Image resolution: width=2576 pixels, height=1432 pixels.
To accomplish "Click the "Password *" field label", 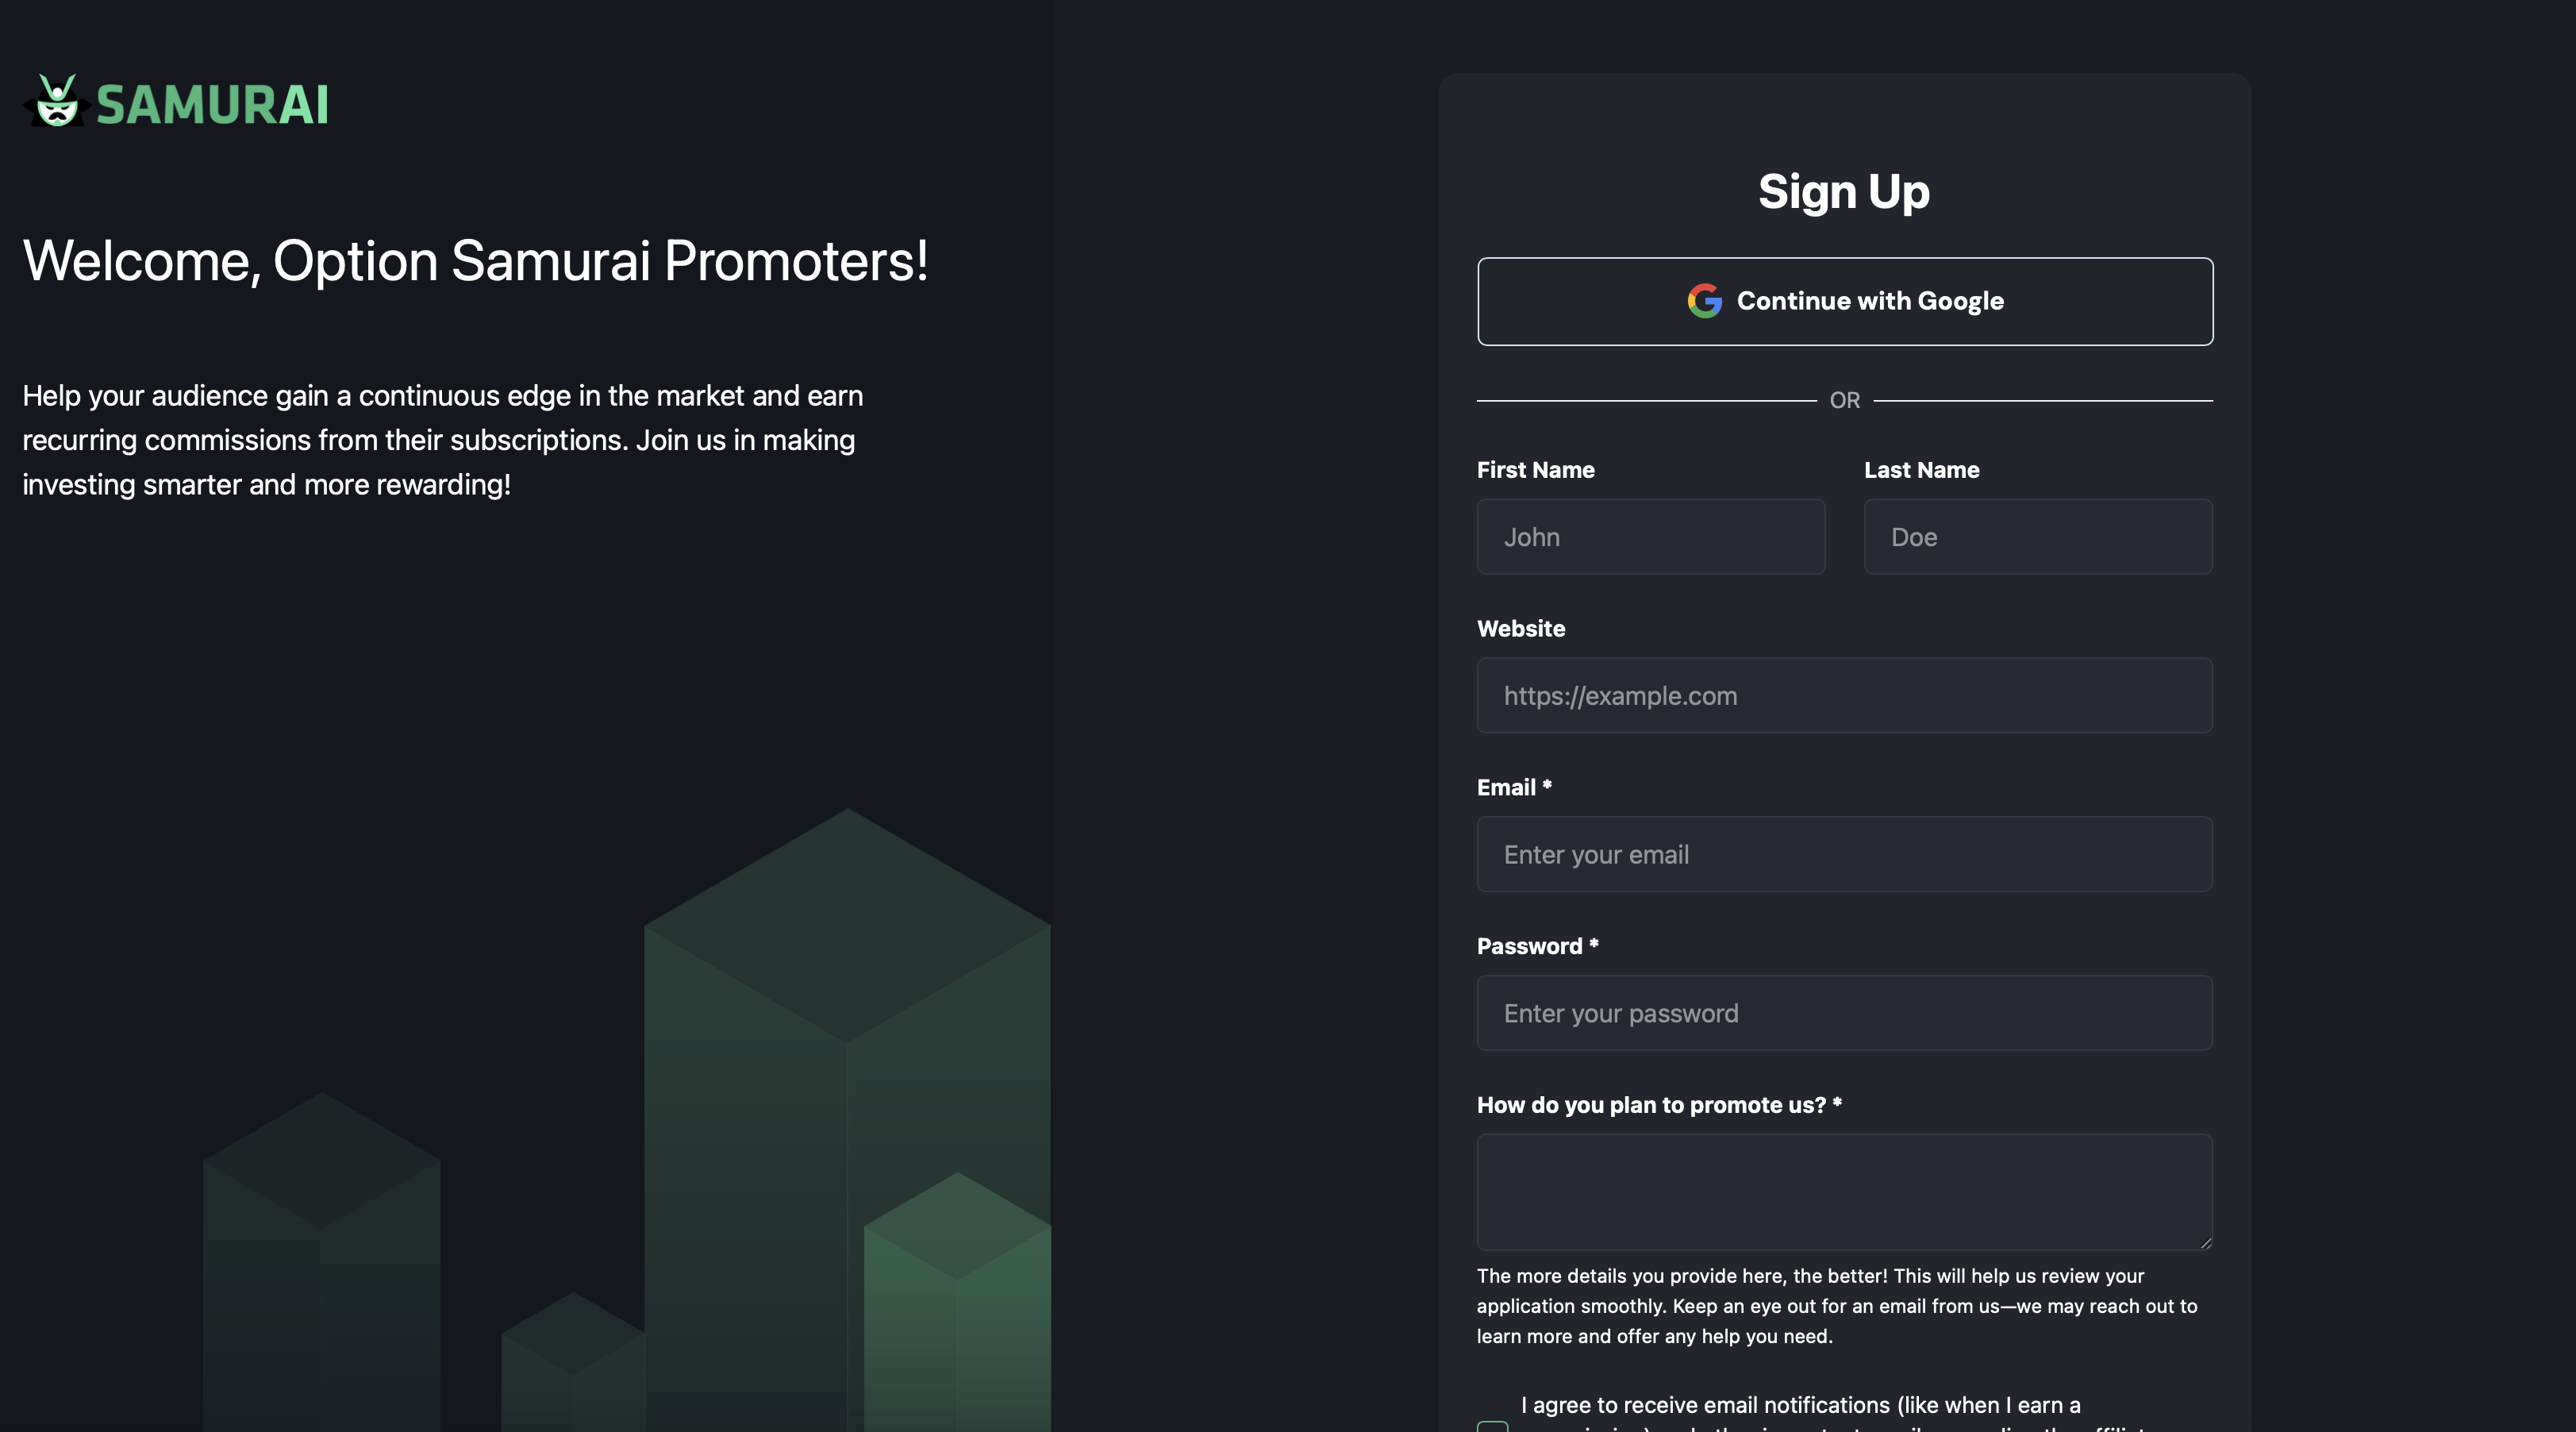I will pos(1536,946).
